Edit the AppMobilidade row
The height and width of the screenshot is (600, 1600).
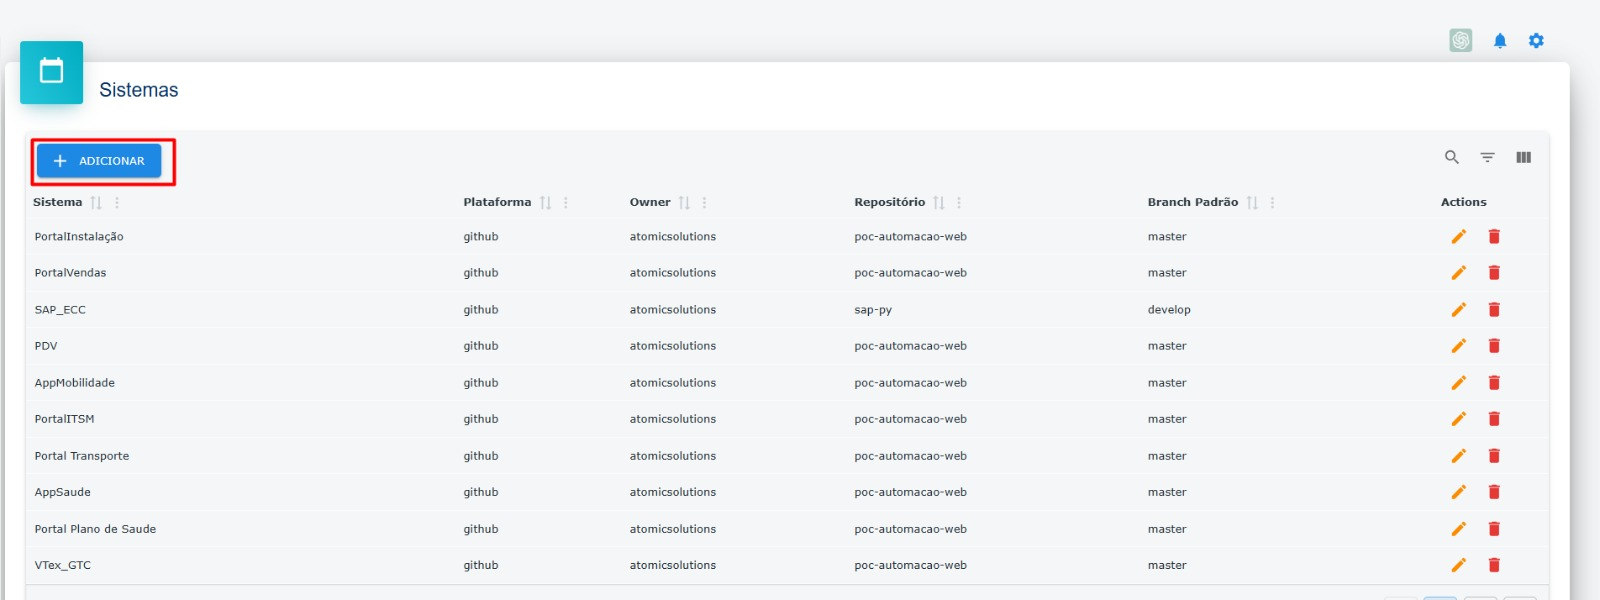pos(1459,383)
